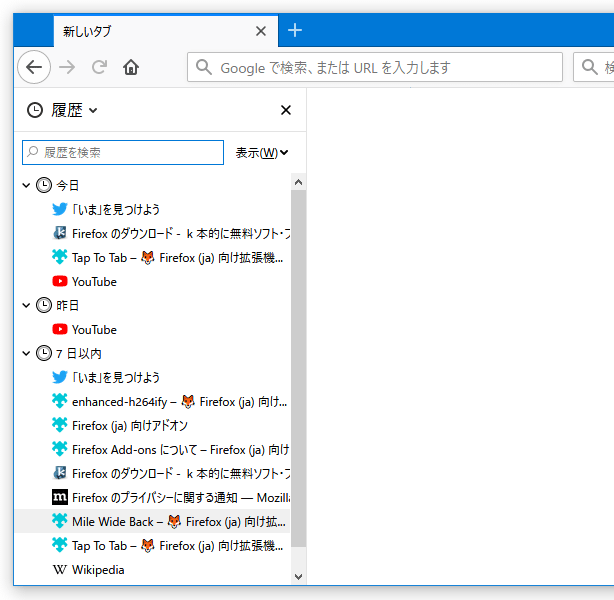Screen dimensions: 614x600
Task: Click the magnifier icon in address bar
Action: click(x=204, y=67)
